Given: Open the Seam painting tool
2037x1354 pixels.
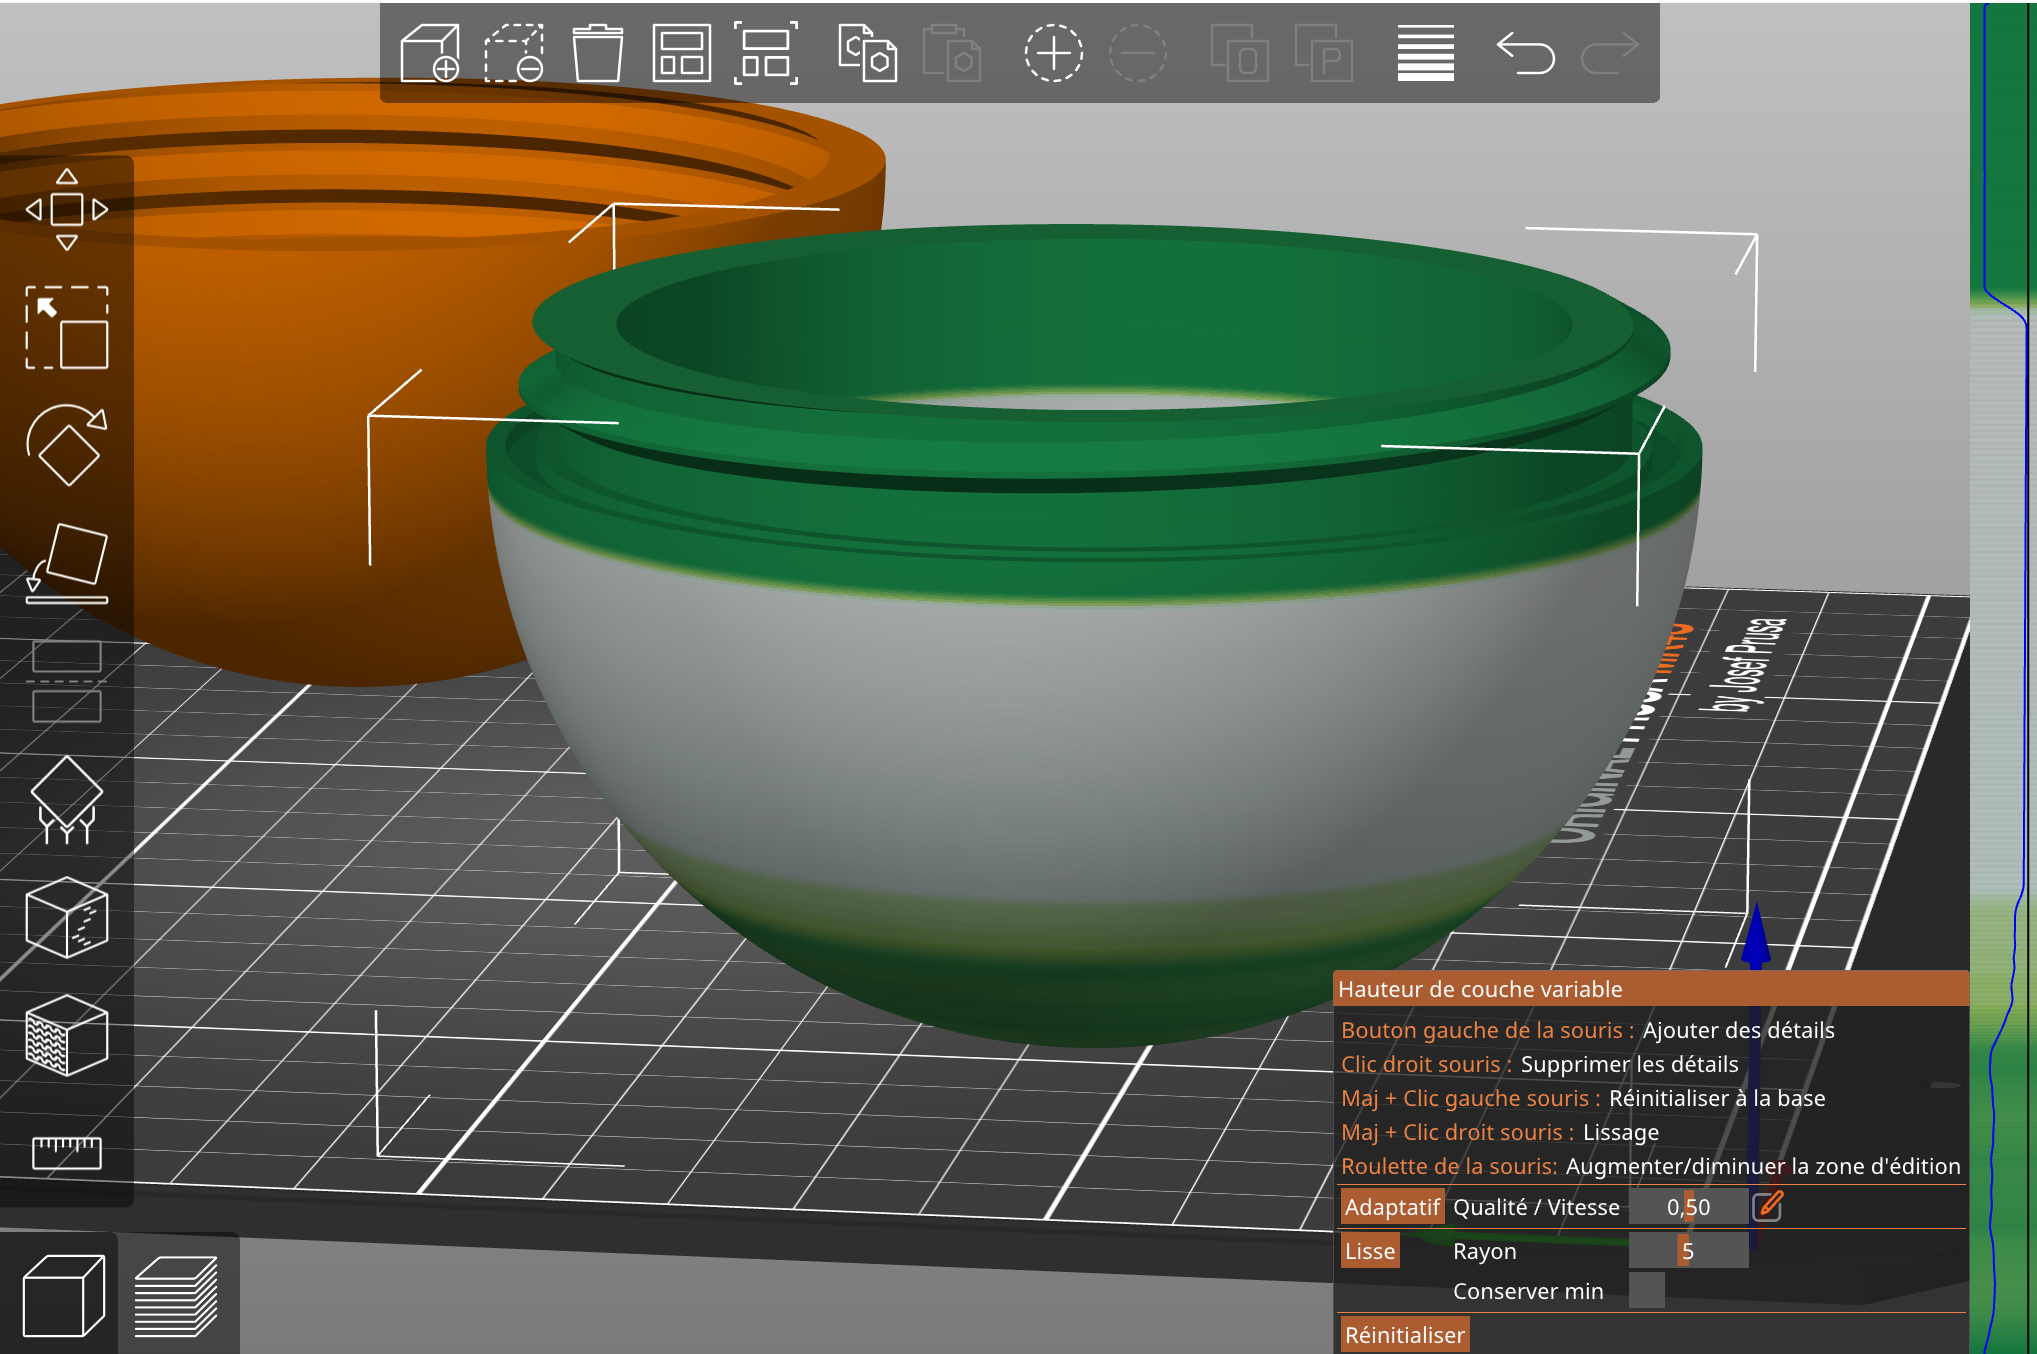Looking at the screenshot, I should pyautogui.click(x=66, y=917).
